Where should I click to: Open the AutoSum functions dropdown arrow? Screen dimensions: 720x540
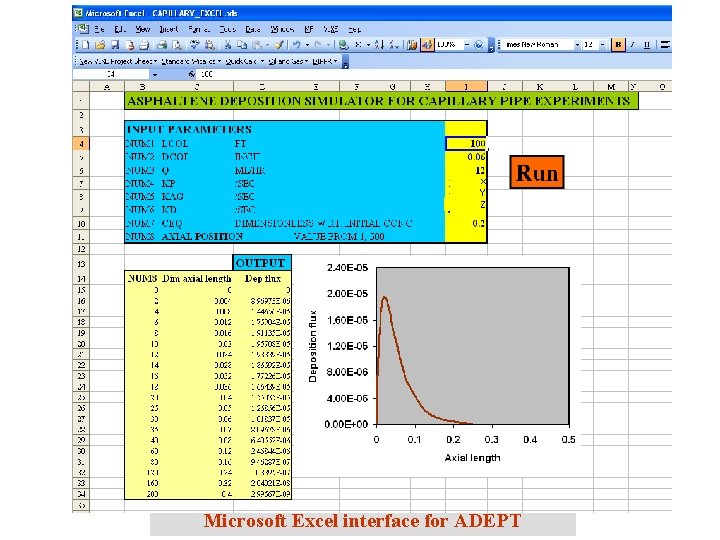[x=368, y=45]
